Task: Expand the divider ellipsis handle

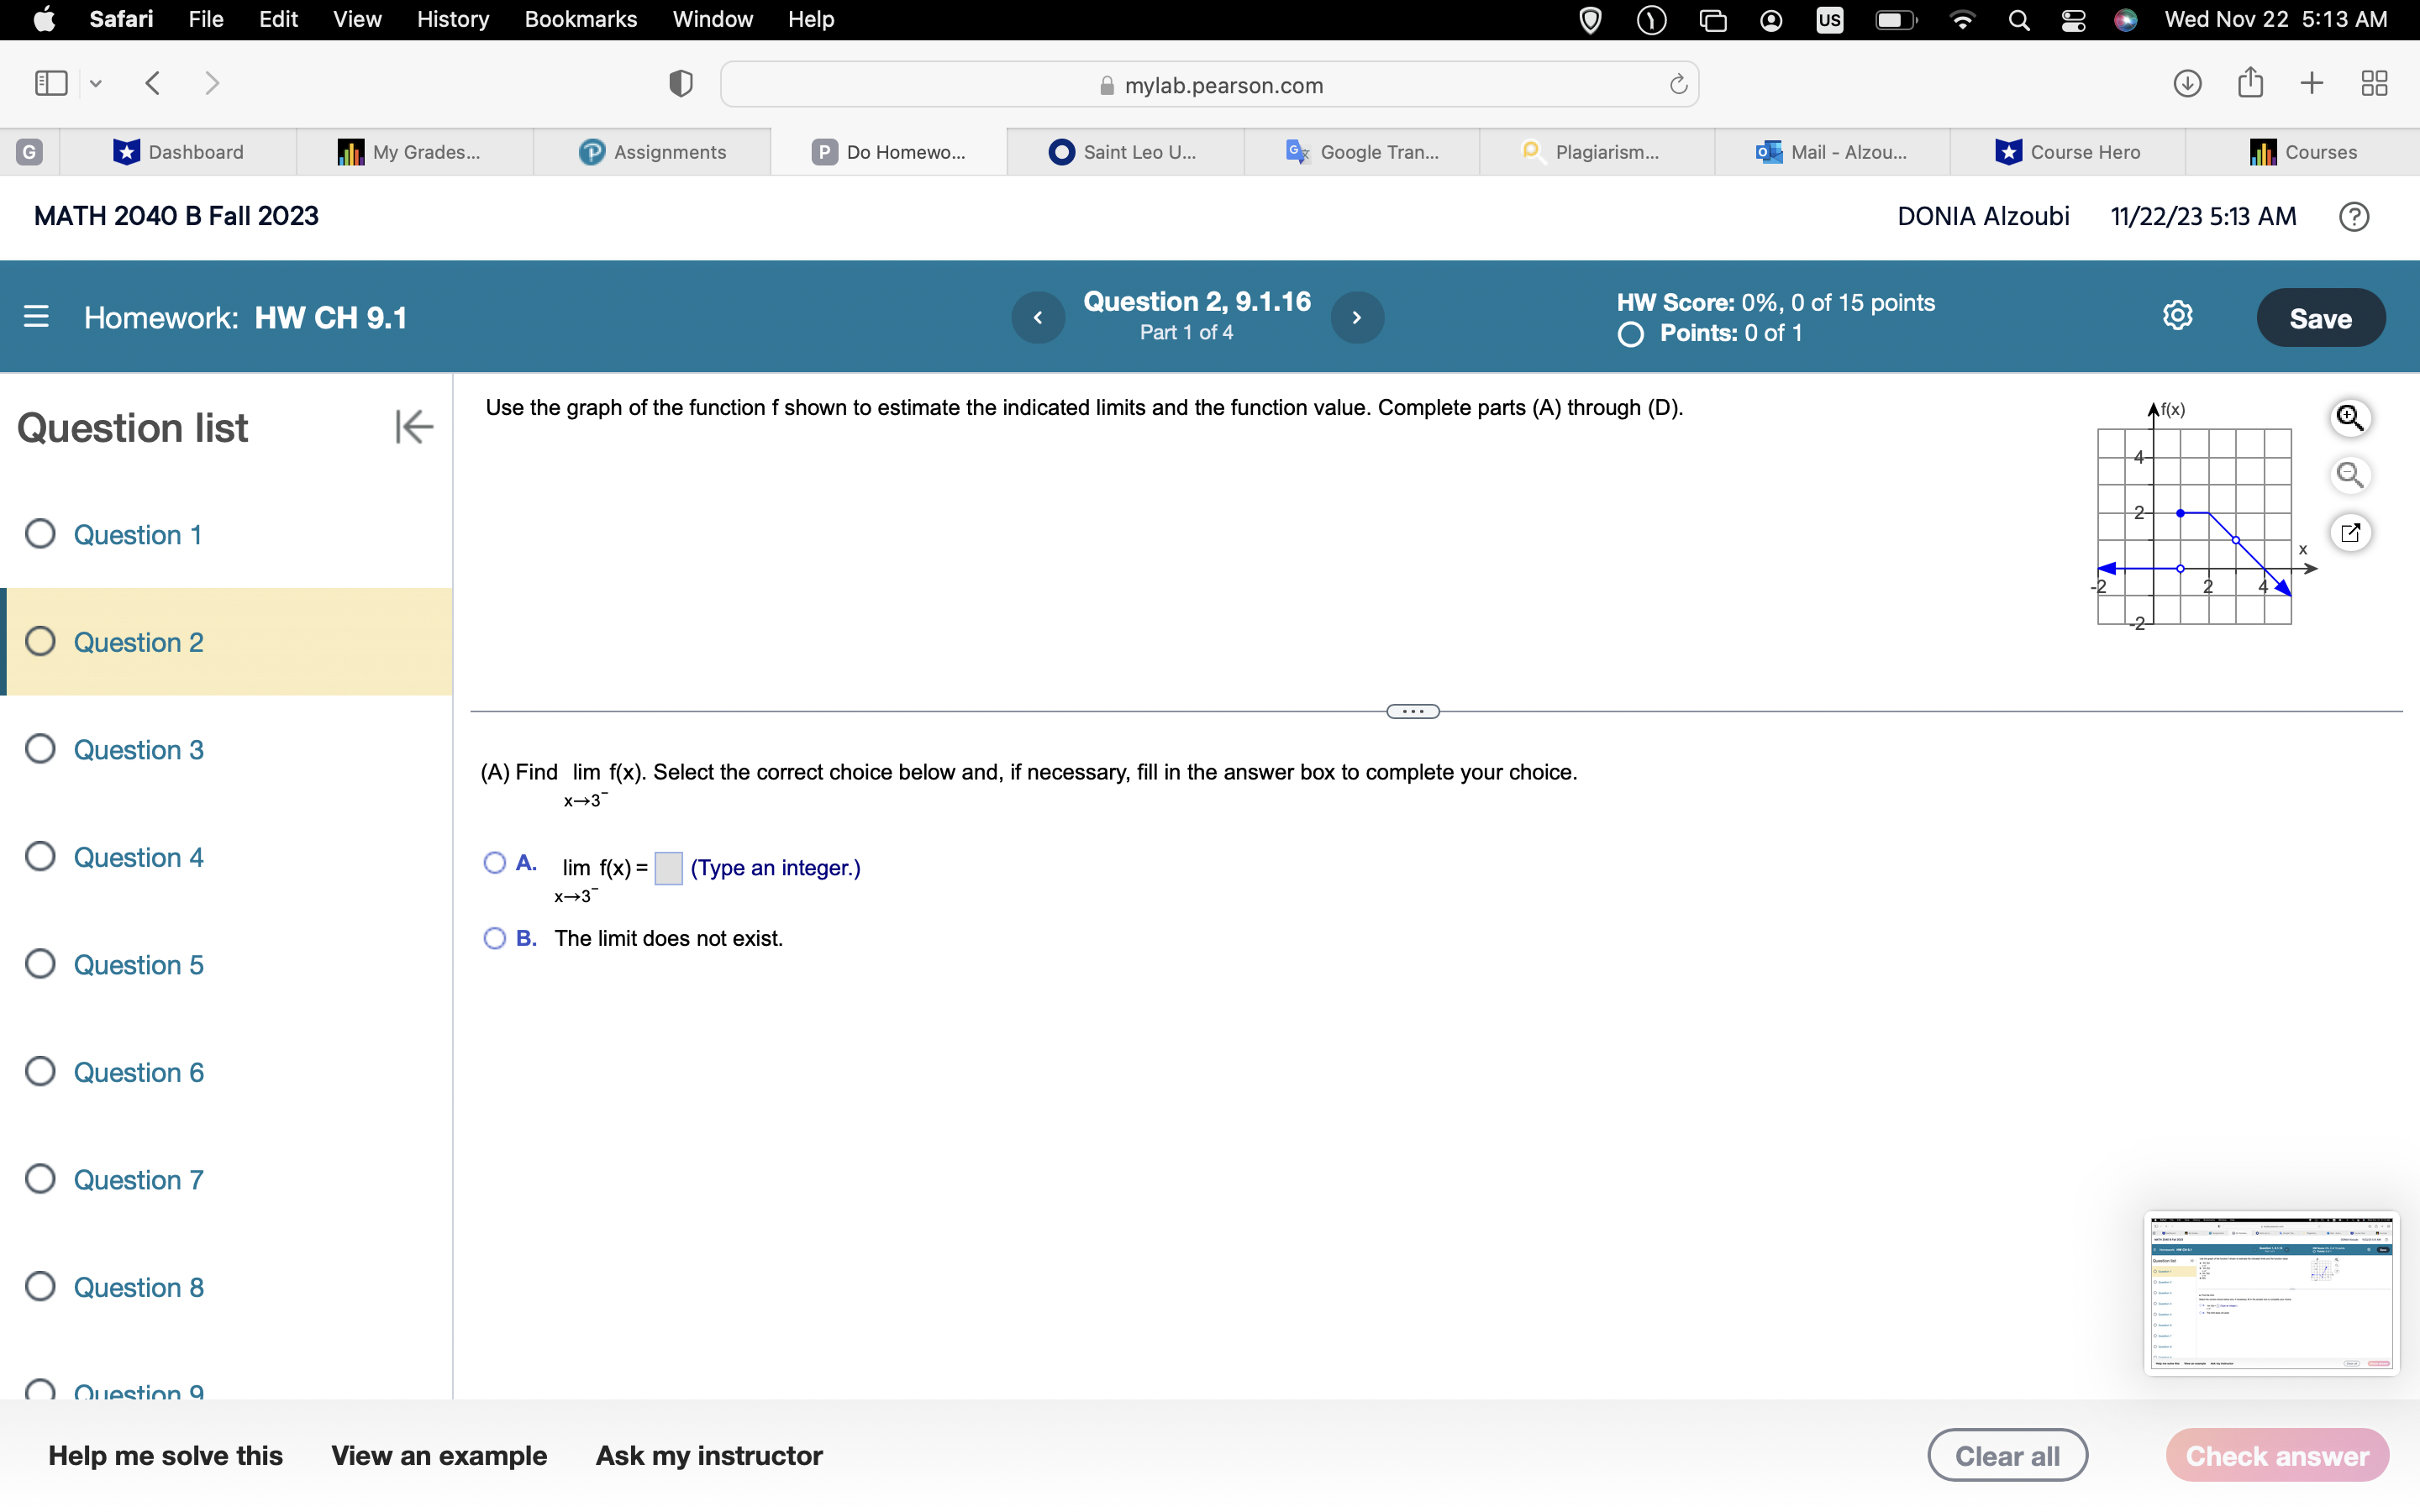Action: pos(1412,712)
